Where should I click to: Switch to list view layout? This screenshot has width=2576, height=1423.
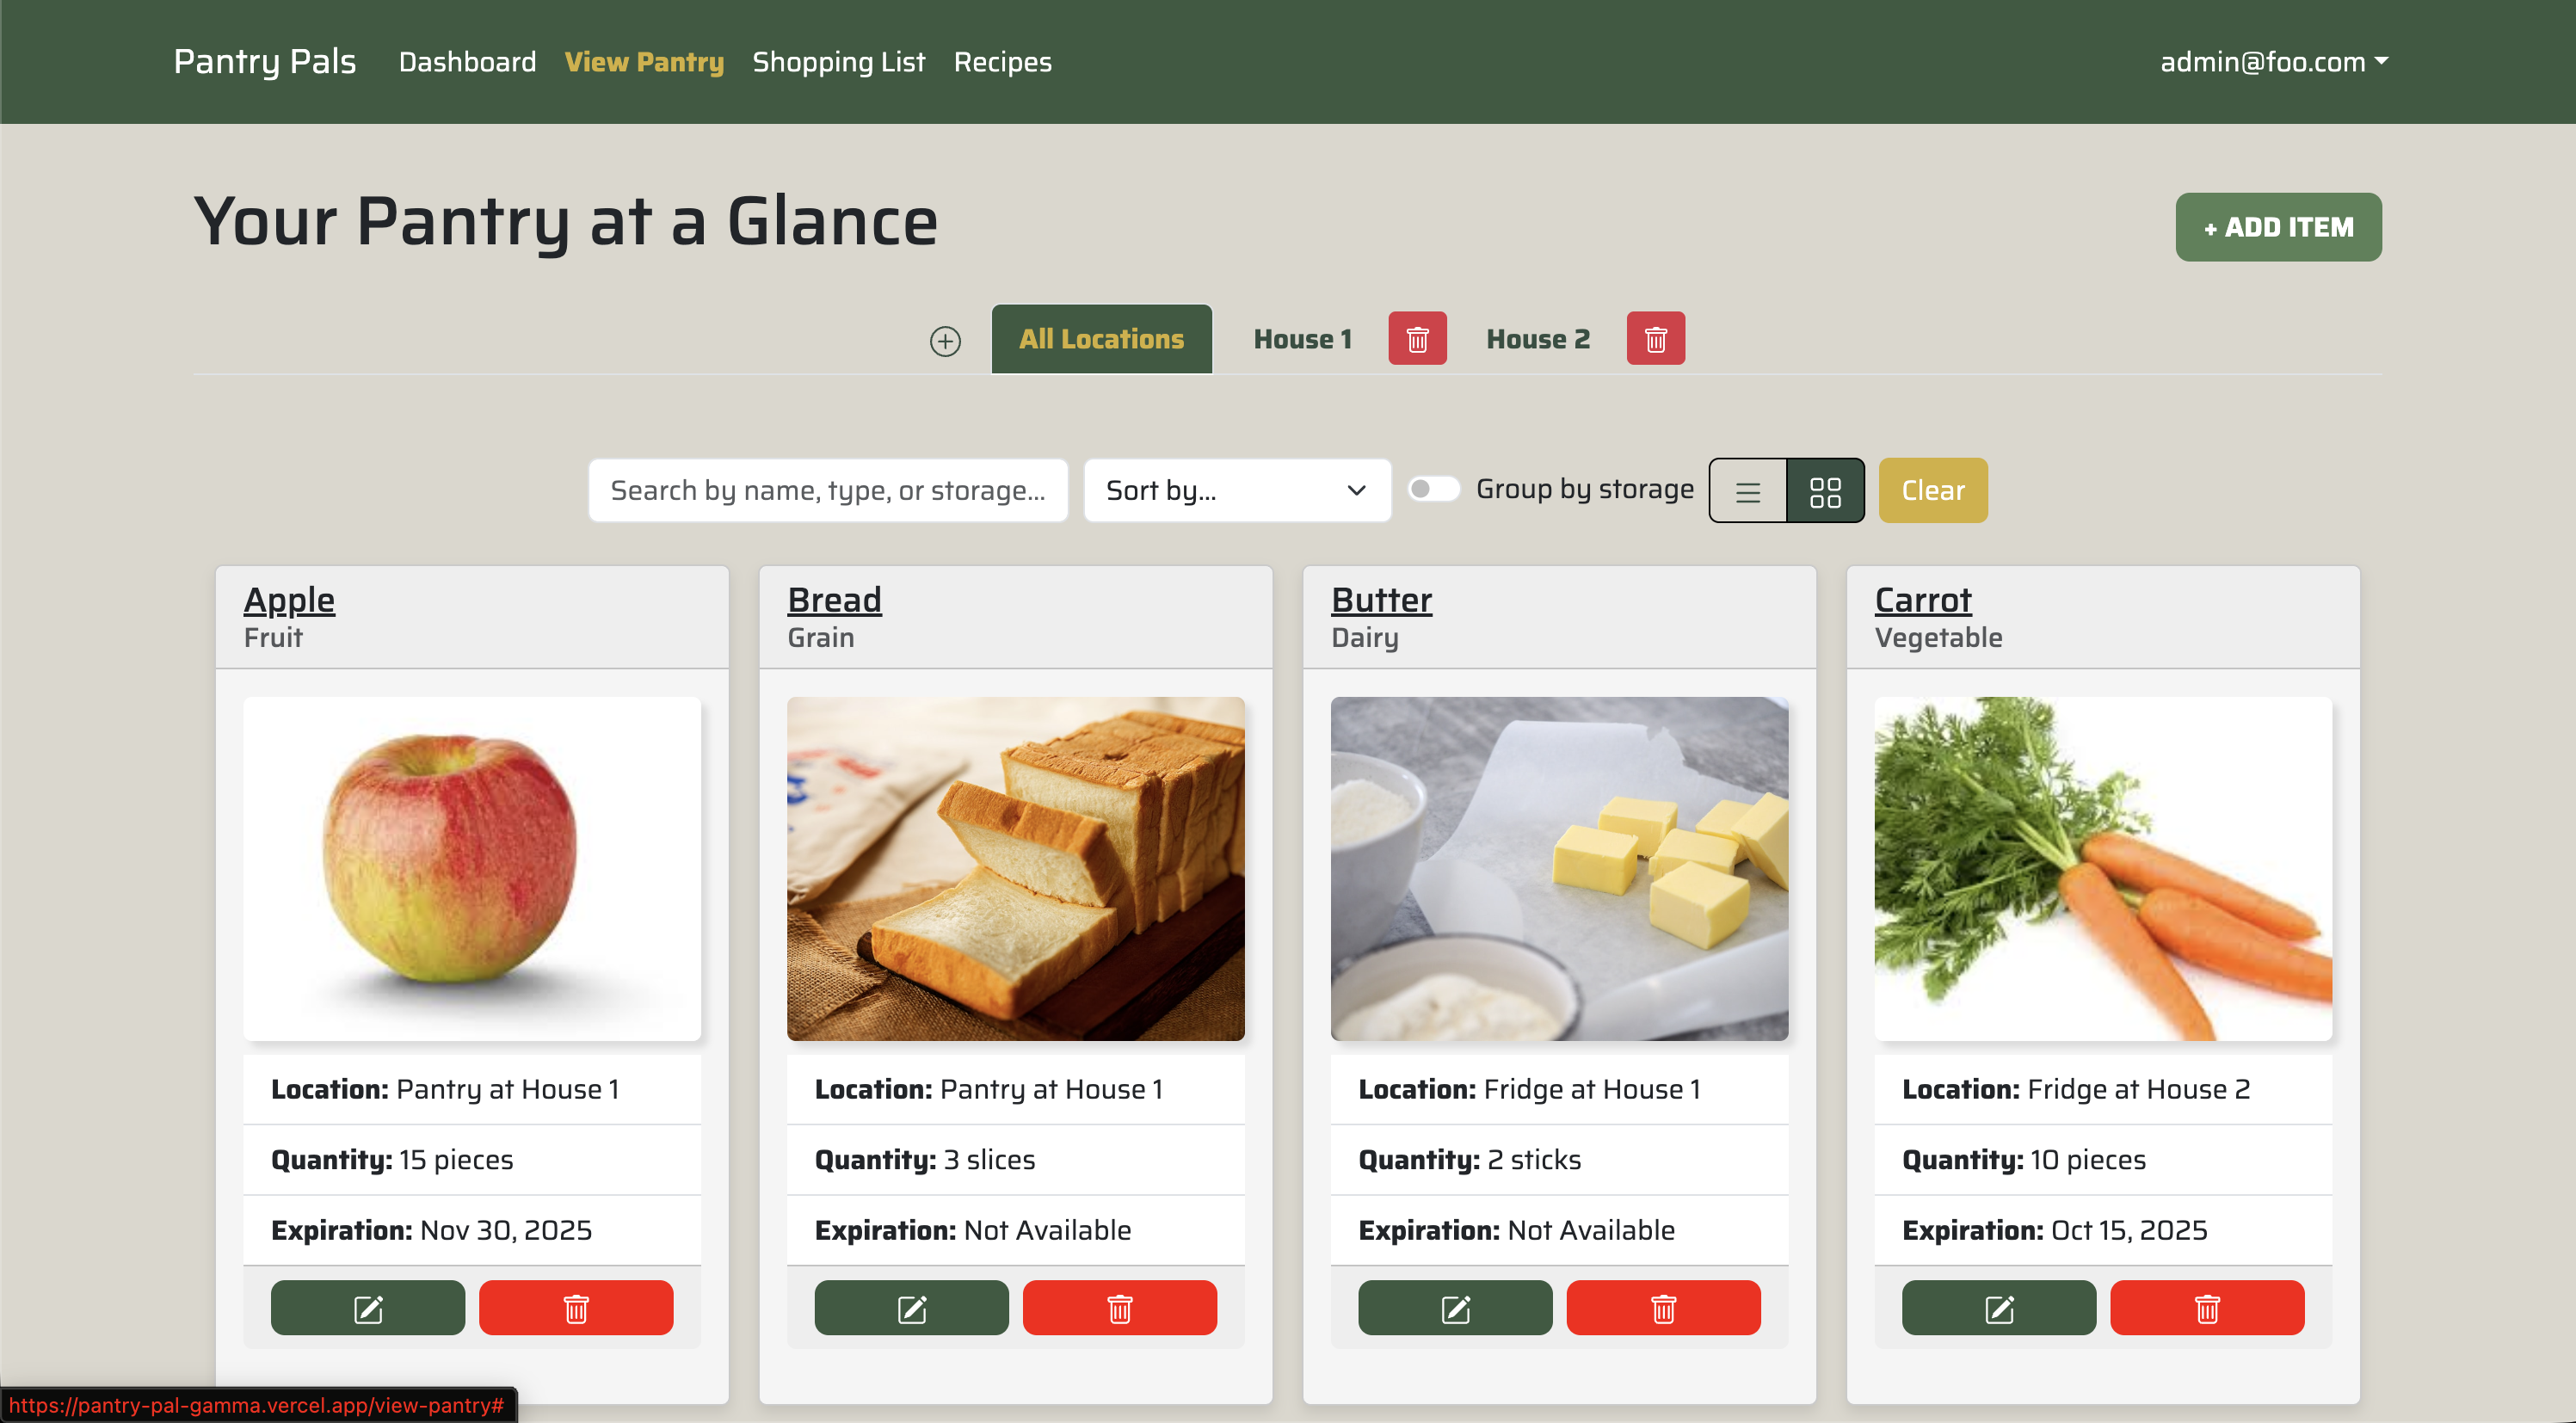pos(1747,490)
